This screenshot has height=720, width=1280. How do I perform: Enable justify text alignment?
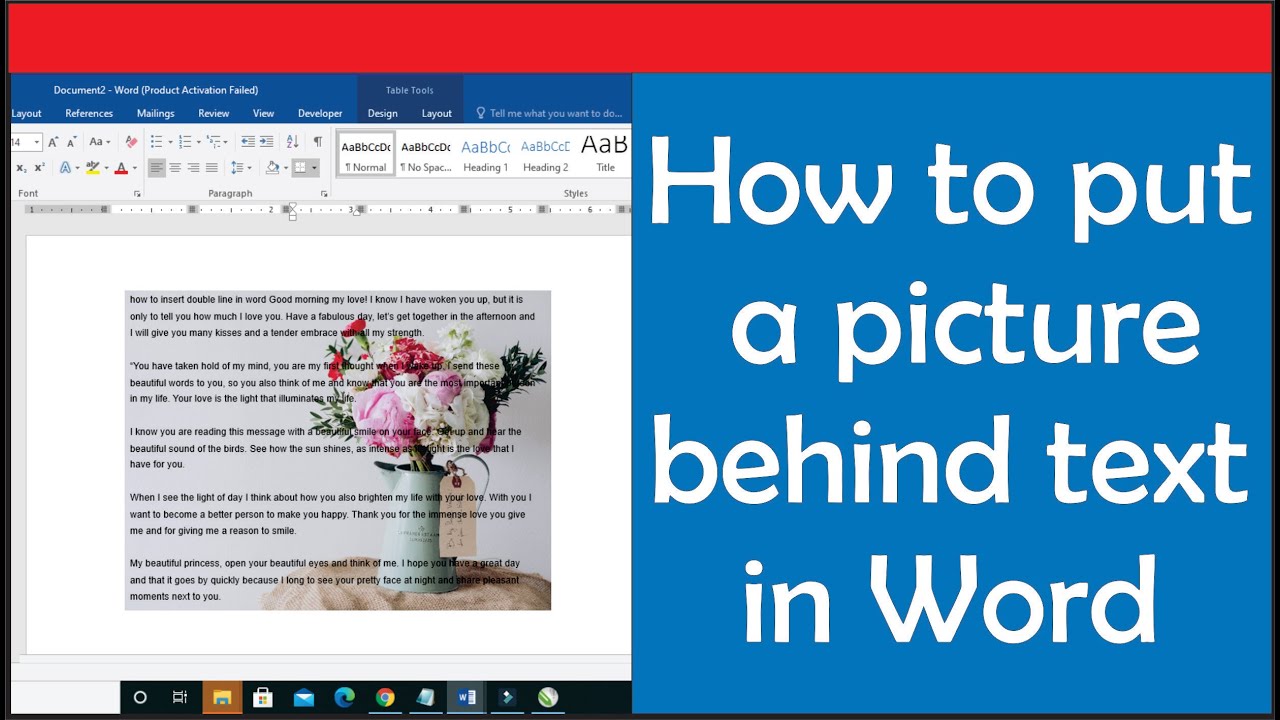click(x=212, y=167)
